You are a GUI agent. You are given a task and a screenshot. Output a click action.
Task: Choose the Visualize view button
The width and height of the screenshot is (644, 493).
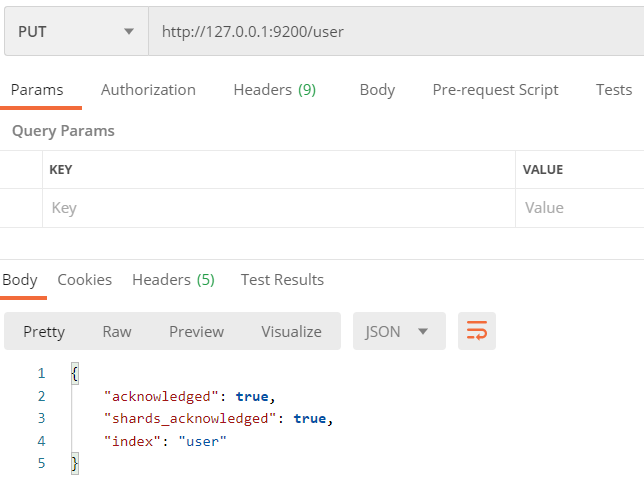coord(291,331)
